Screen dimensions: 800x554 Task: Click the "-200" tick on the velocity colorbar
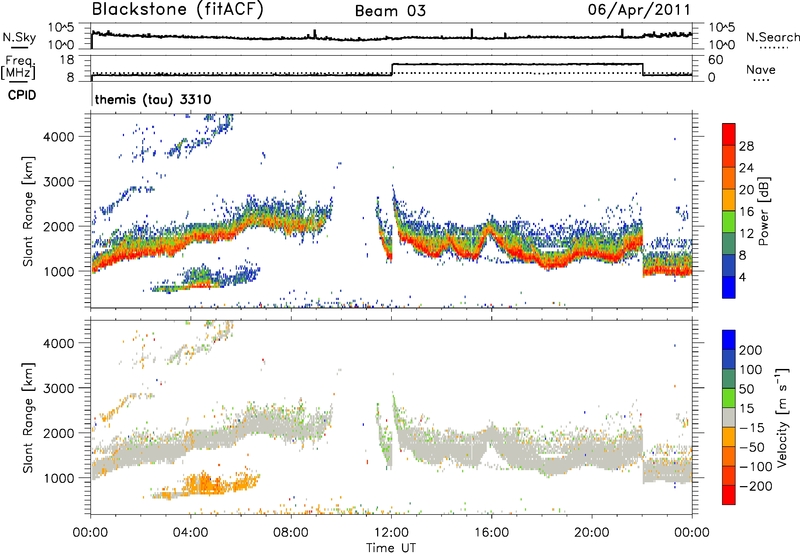[x=756, y=486]
